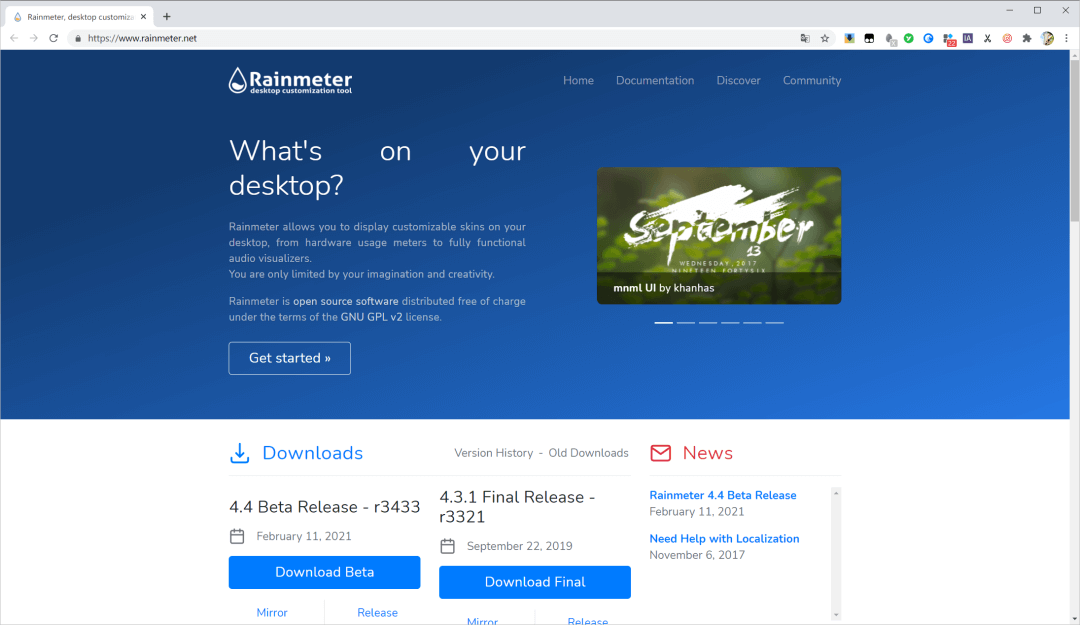Open the Chrome three-dot menu
This screenshot has width=1080, height=625.
click(x=1066, y=39)
